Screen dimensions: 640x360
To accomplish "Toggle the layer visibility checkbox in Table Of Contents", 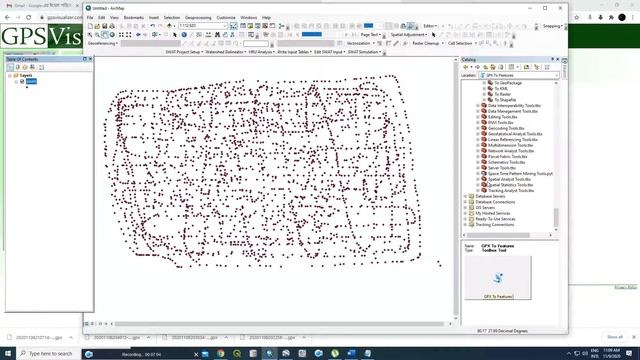I will point(22,82).
